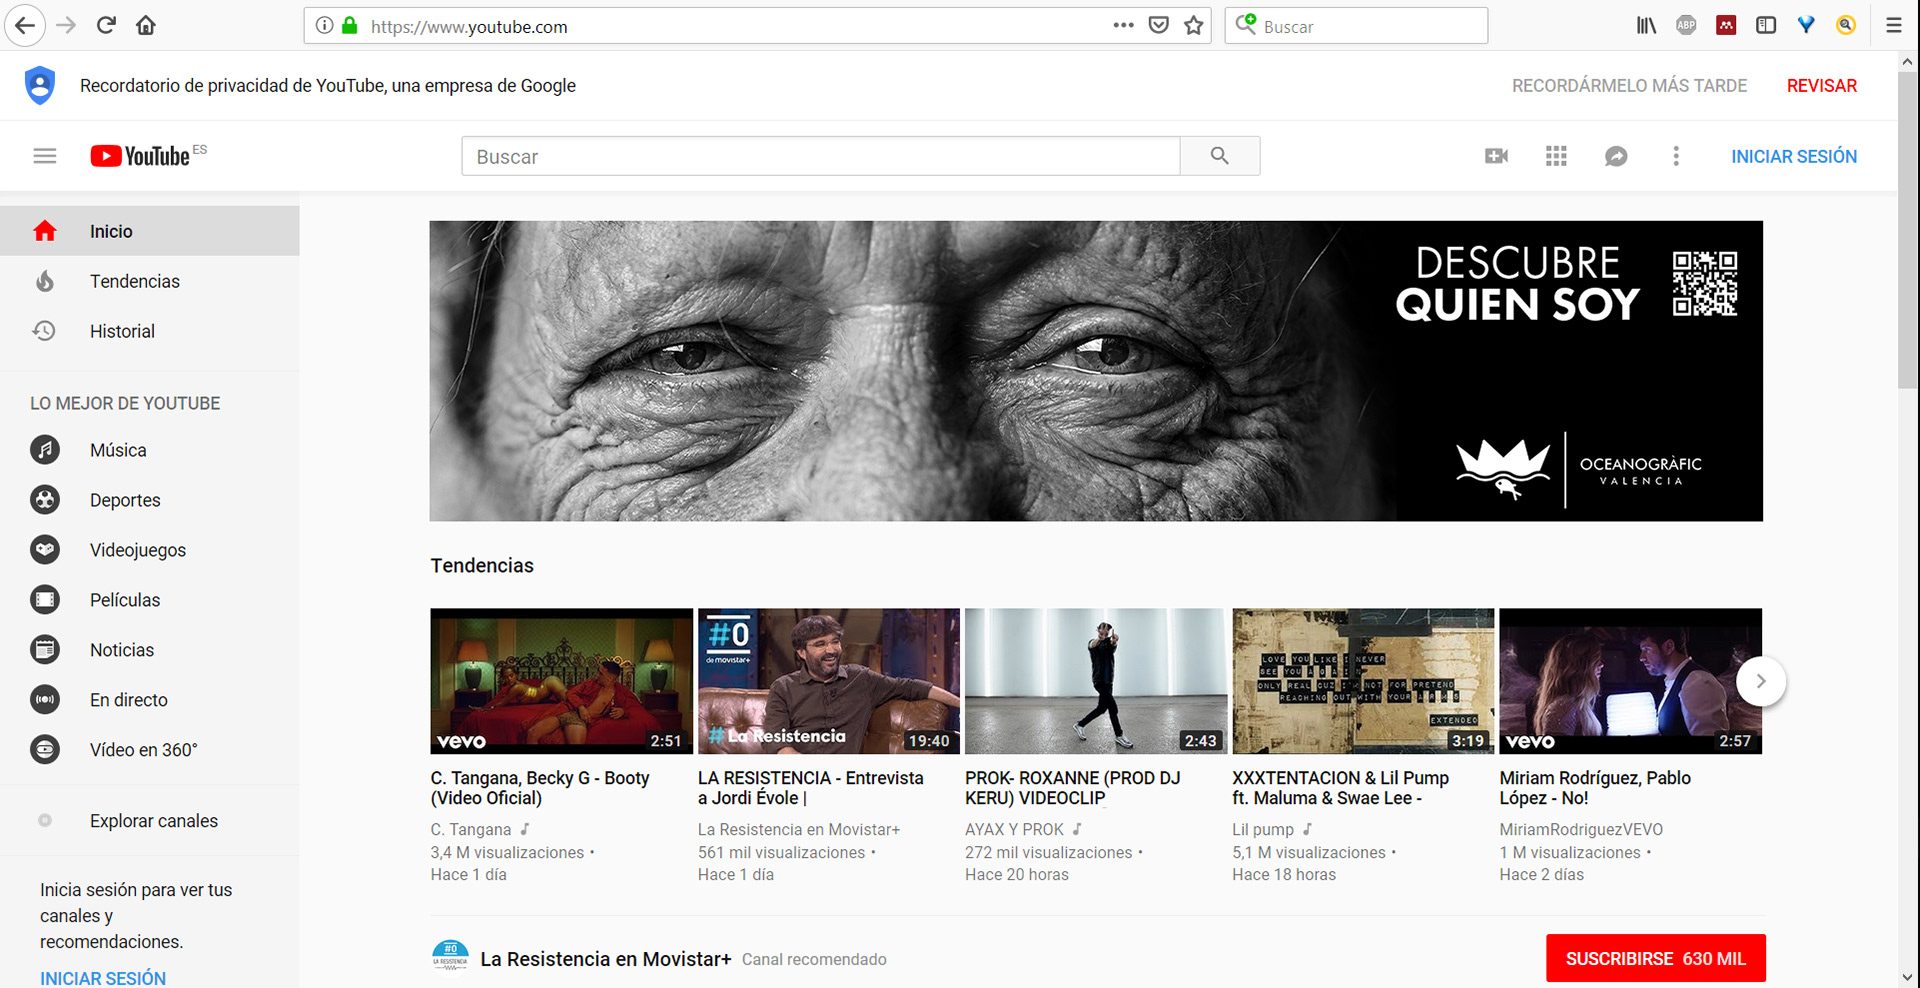
Task: Click REVISAR privacy button
Action: click(x=1821, y=86)
